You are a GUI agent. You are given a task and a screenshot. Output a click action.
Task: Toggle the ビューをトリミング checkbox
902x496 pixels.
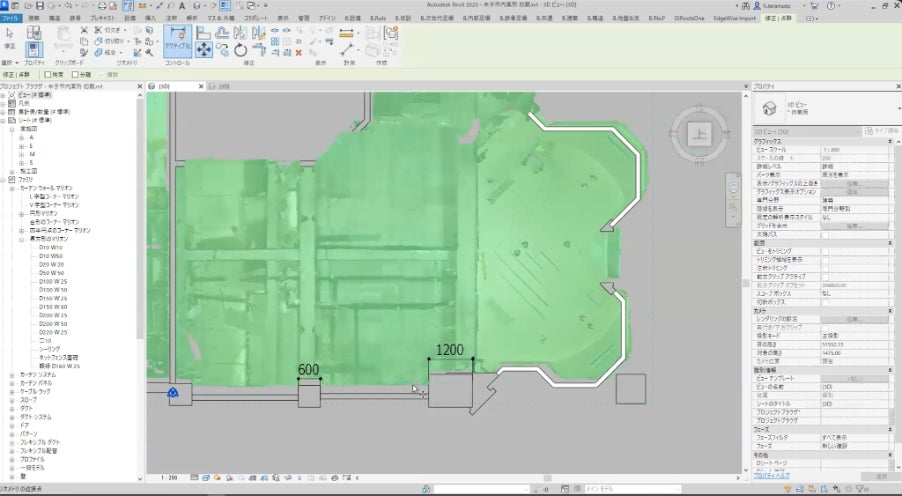point(825,249)
